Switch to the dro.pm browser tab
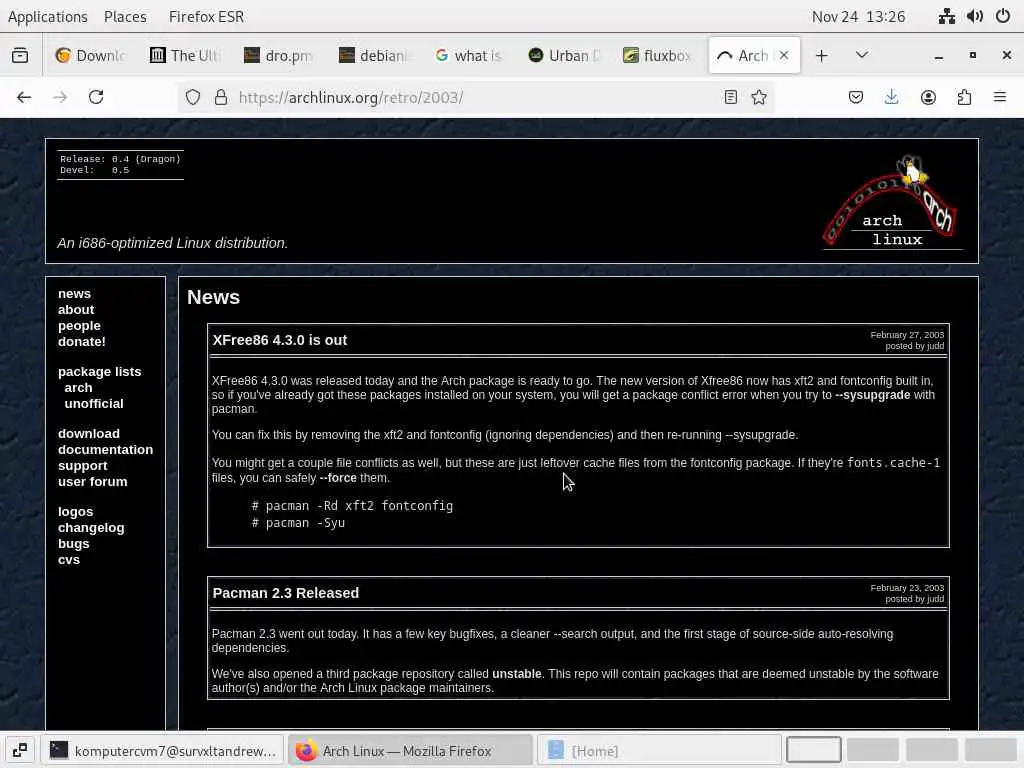This screenshot has width=1024, height=768. [x=279, y=56]
